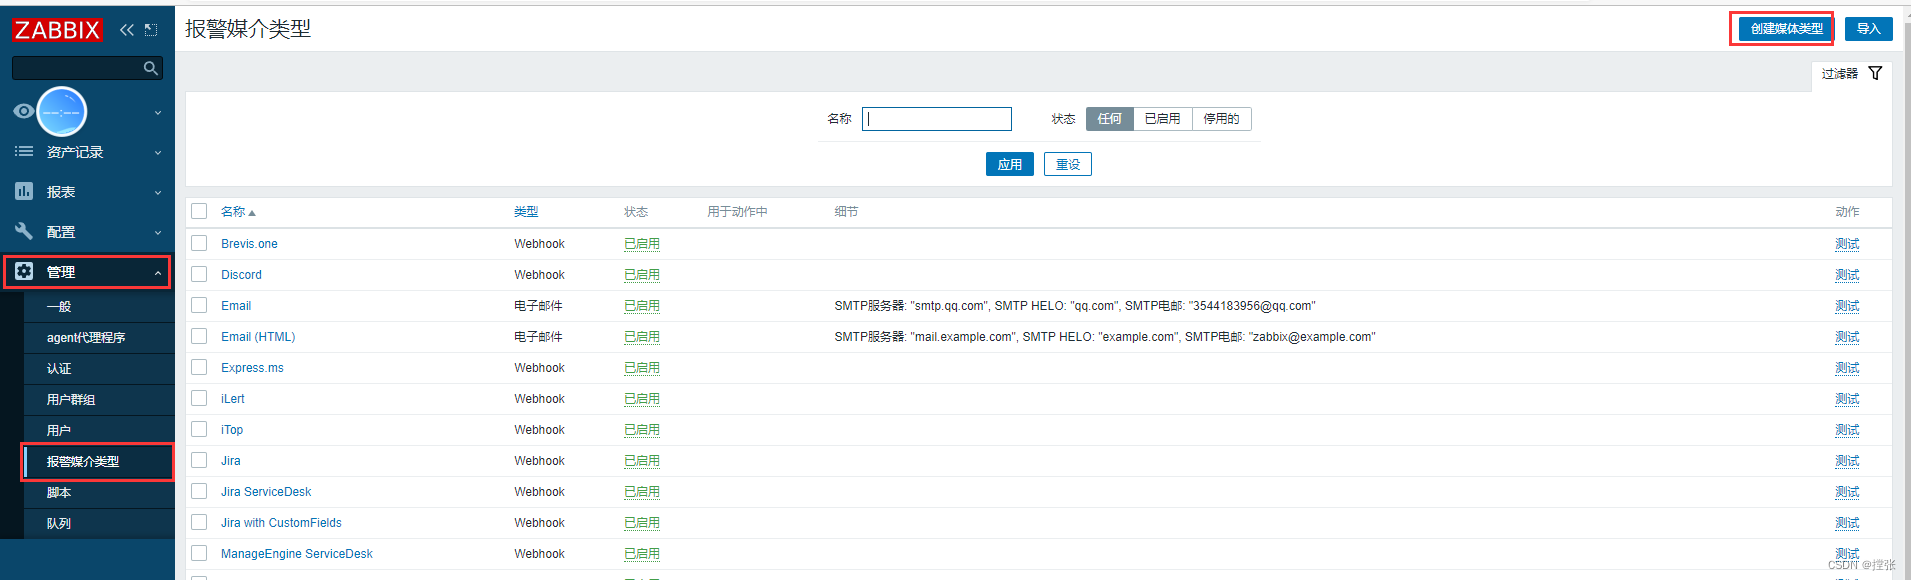
Task: Check the Express.ms row checkbox
Action: pos(199,367)
